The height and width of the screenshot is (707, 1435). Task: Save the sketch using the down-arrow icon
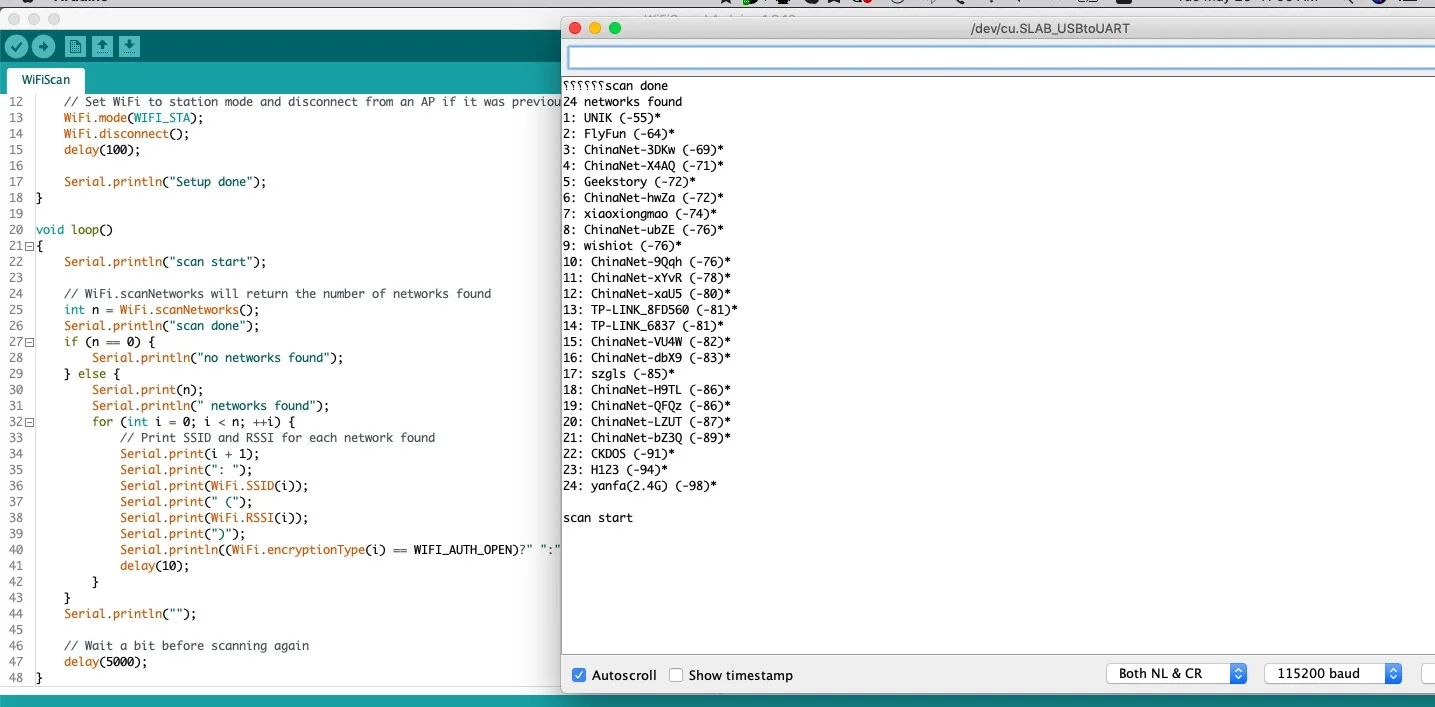coord(129,46)
